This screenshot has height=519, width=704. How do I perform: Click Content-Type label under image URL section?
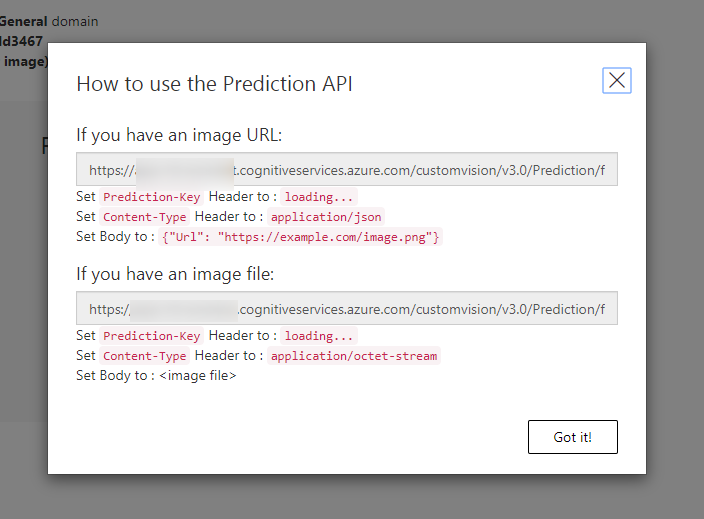coord(144,217)
